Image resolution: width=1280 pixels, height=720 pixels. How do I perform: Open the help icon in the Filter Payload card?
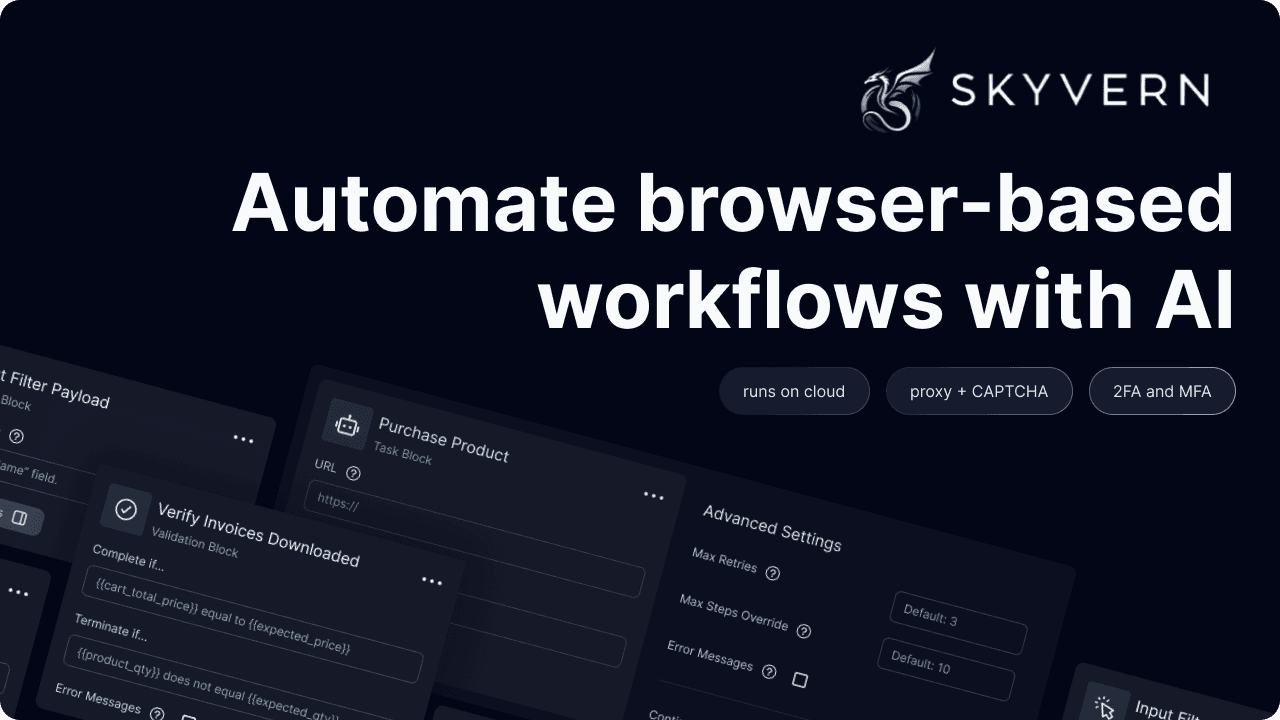coord(16,436)
